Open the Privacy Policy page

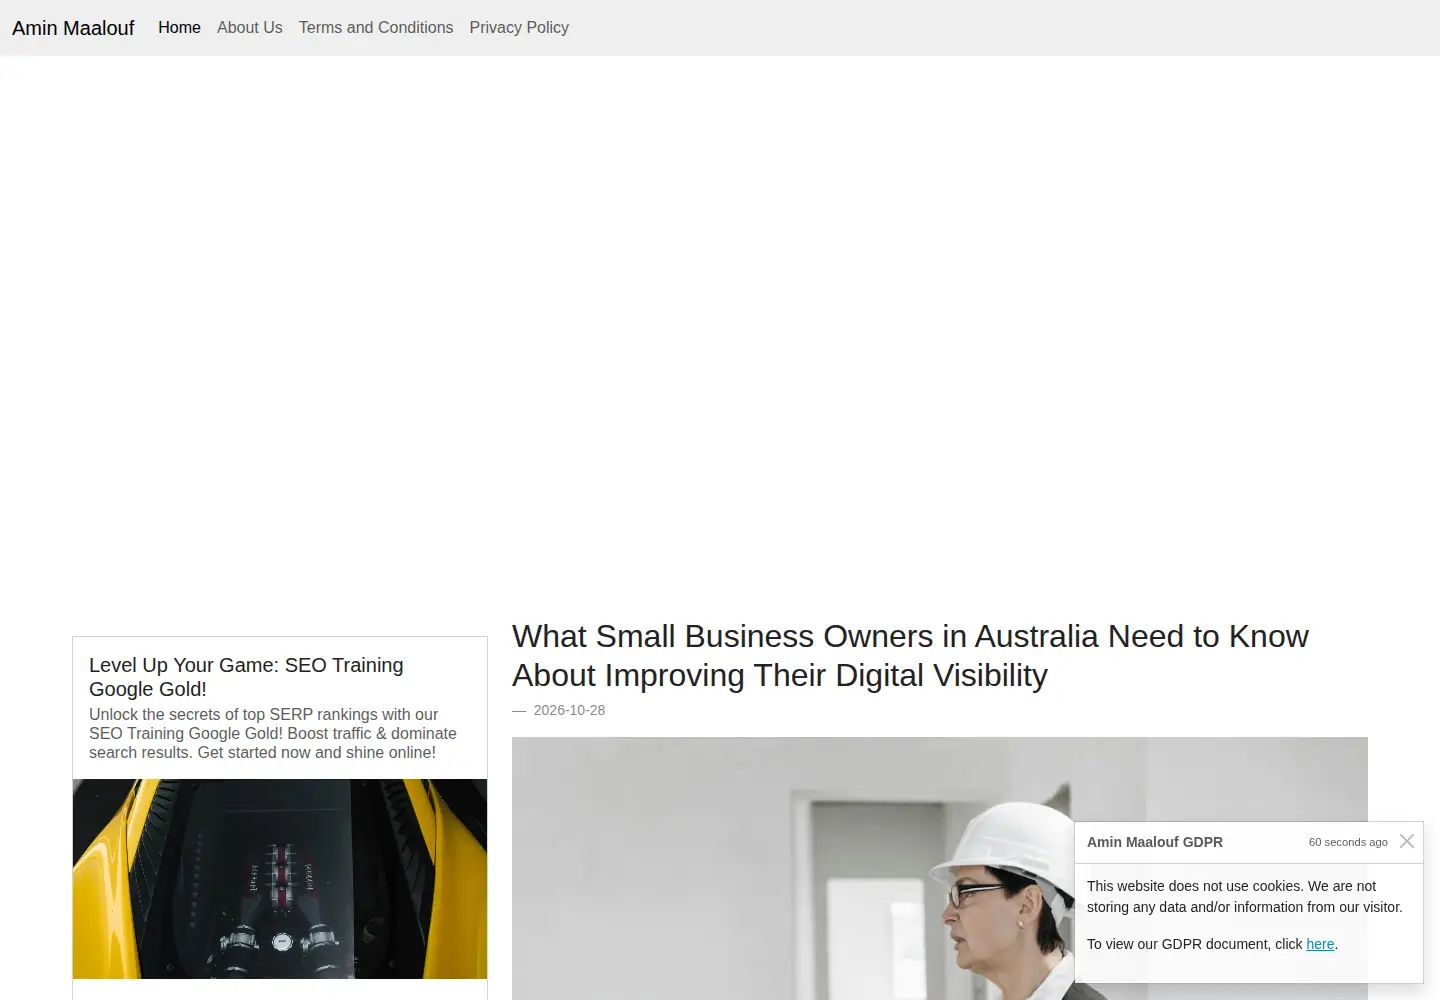coord(519,28)
